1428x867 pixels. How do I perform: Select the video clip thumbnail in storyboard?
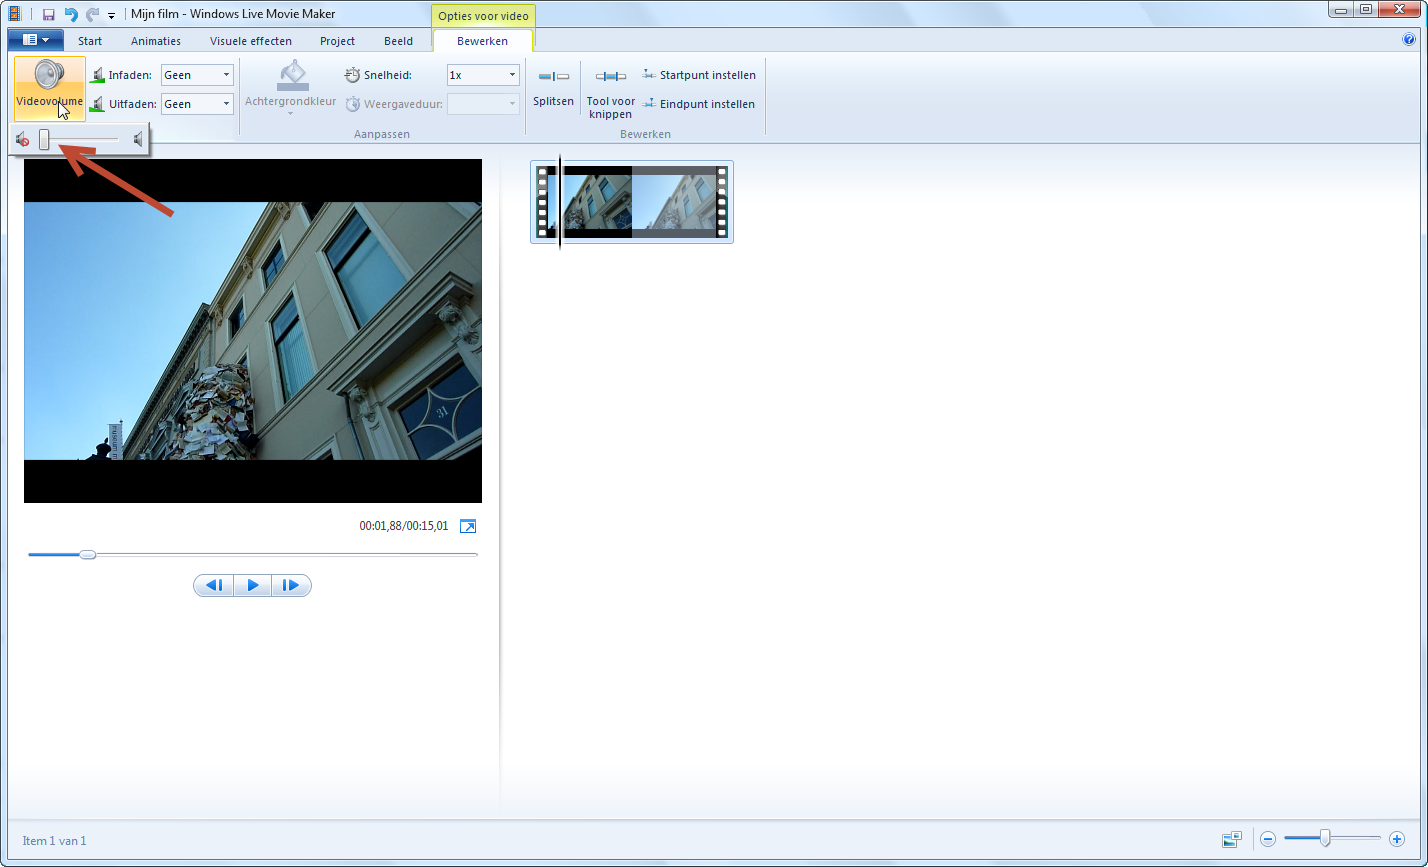(632, 202)
